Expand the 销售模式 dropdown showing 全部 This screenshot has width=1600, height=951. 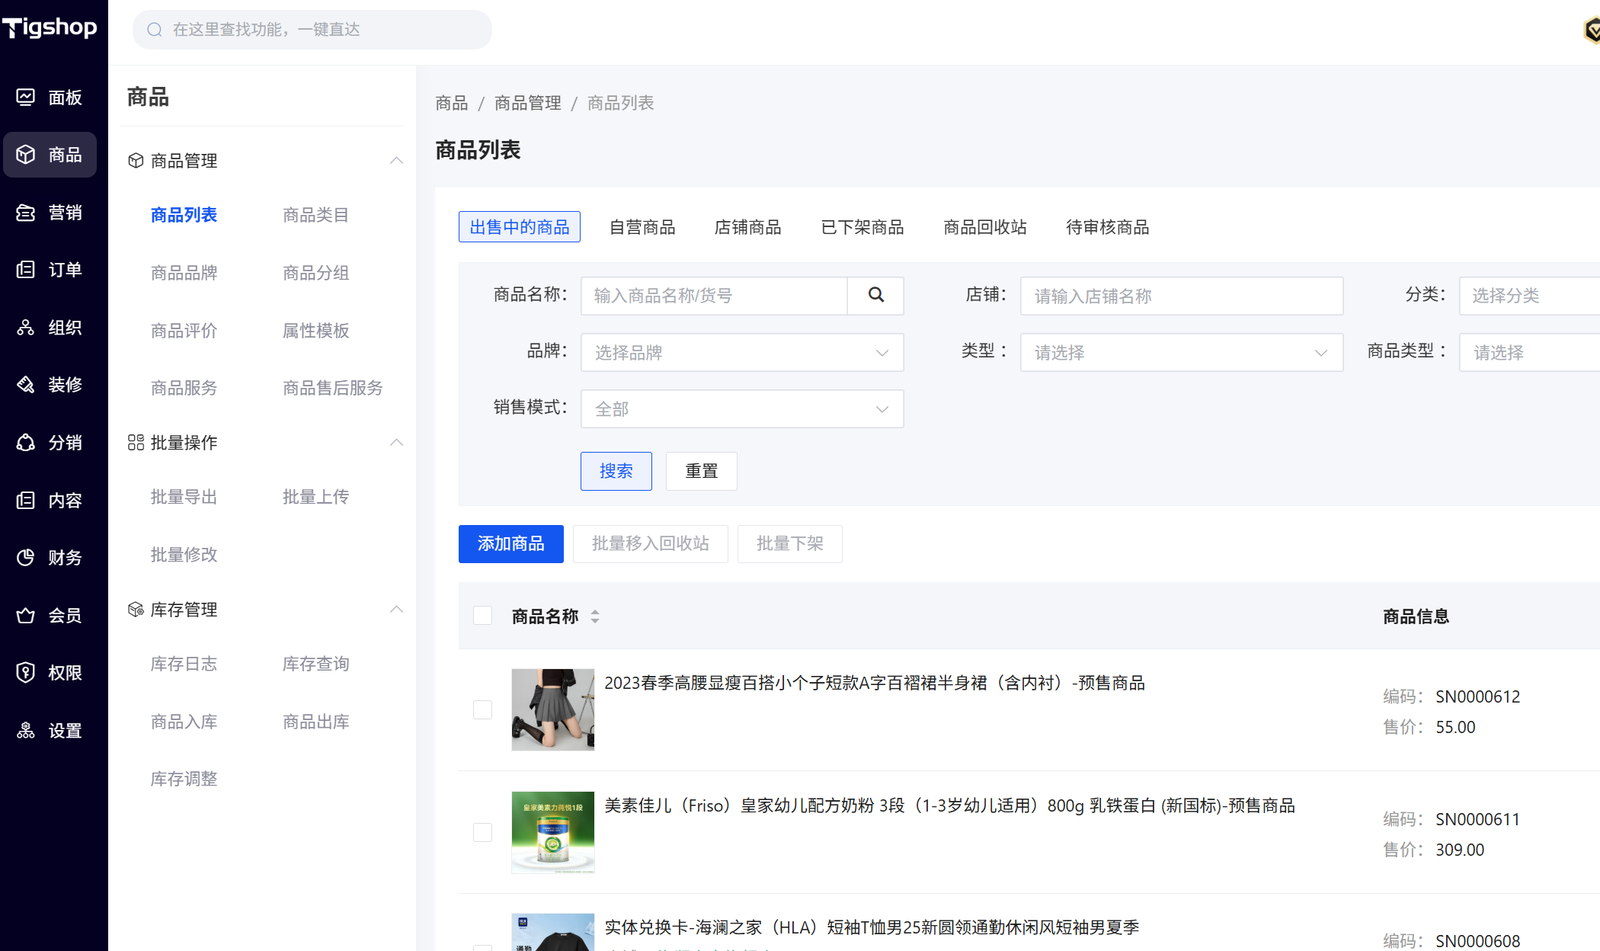point(741,409)
